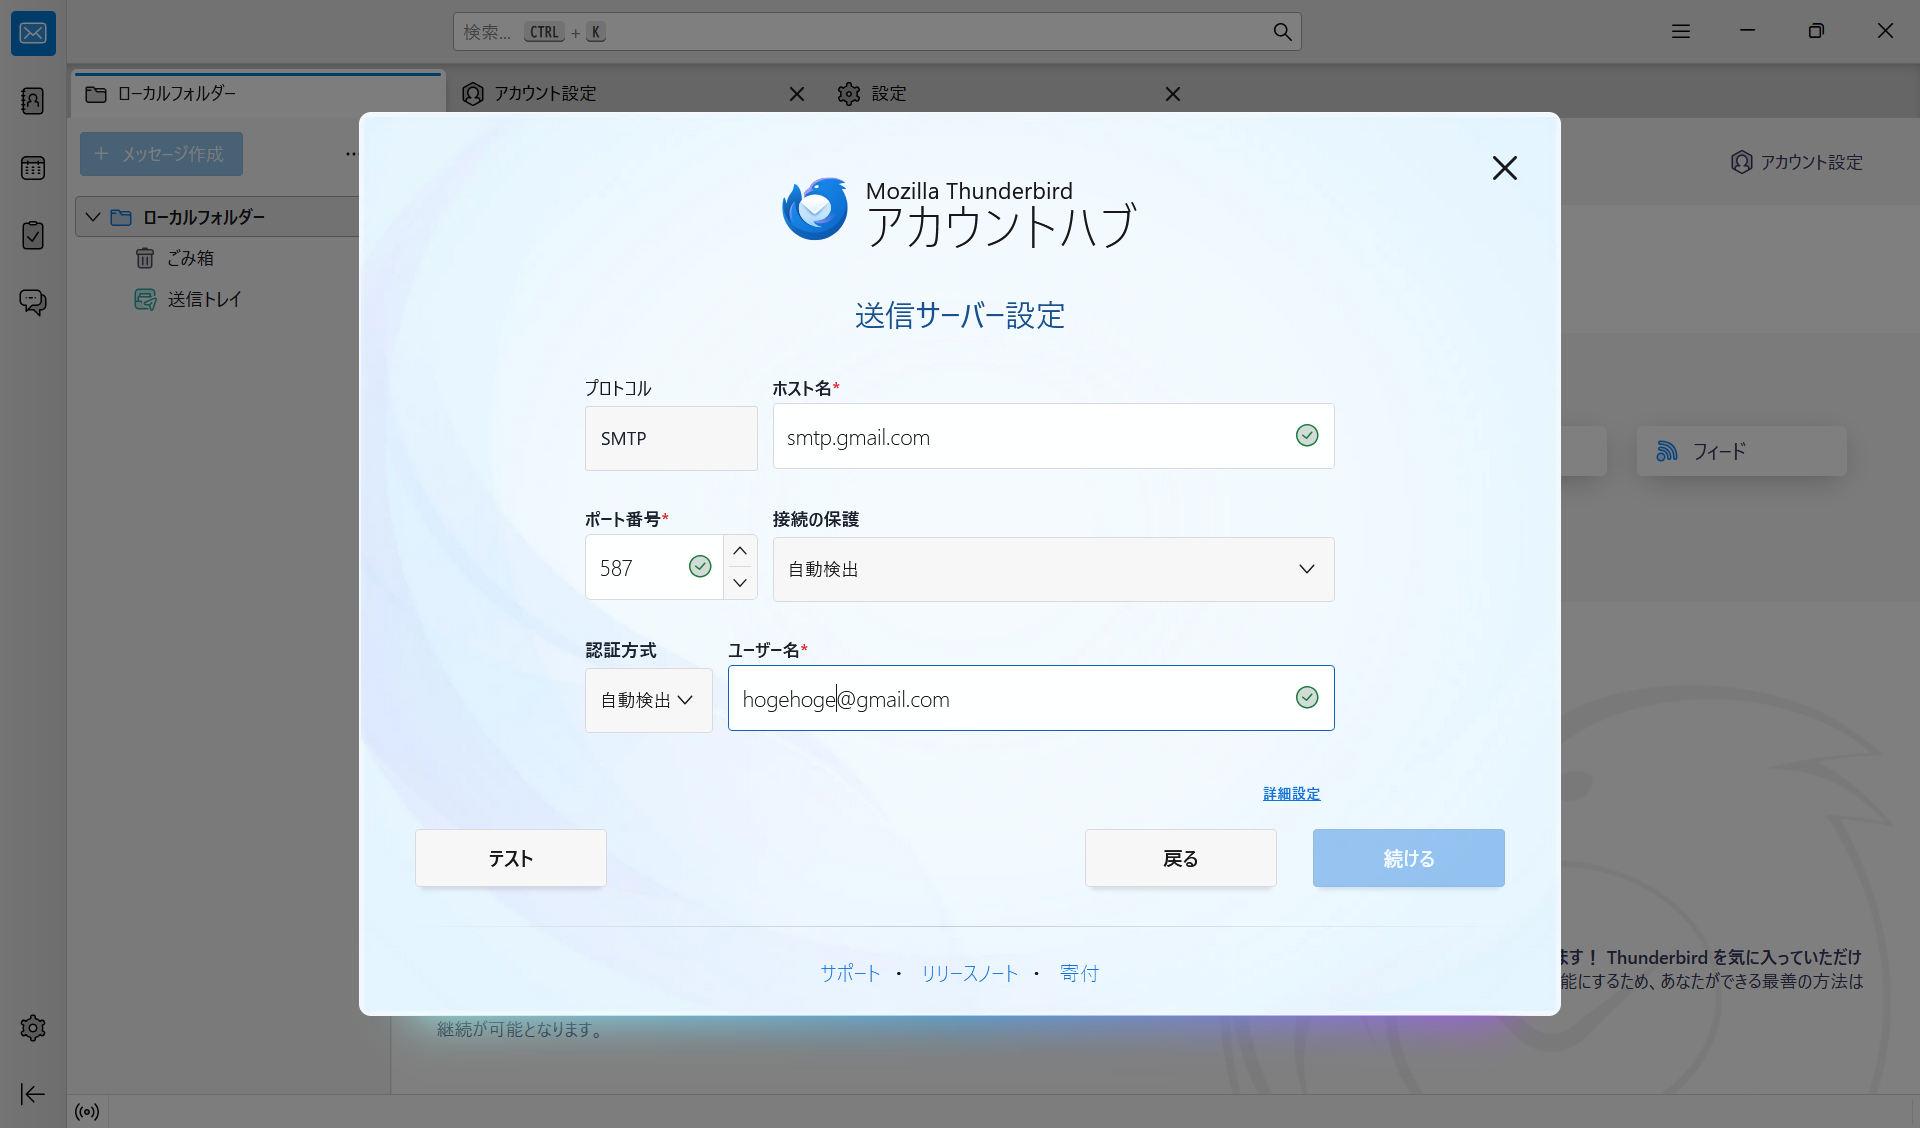Click the search magnifier icon
Screen dimensions: 1920x1128
(1282, 32)
